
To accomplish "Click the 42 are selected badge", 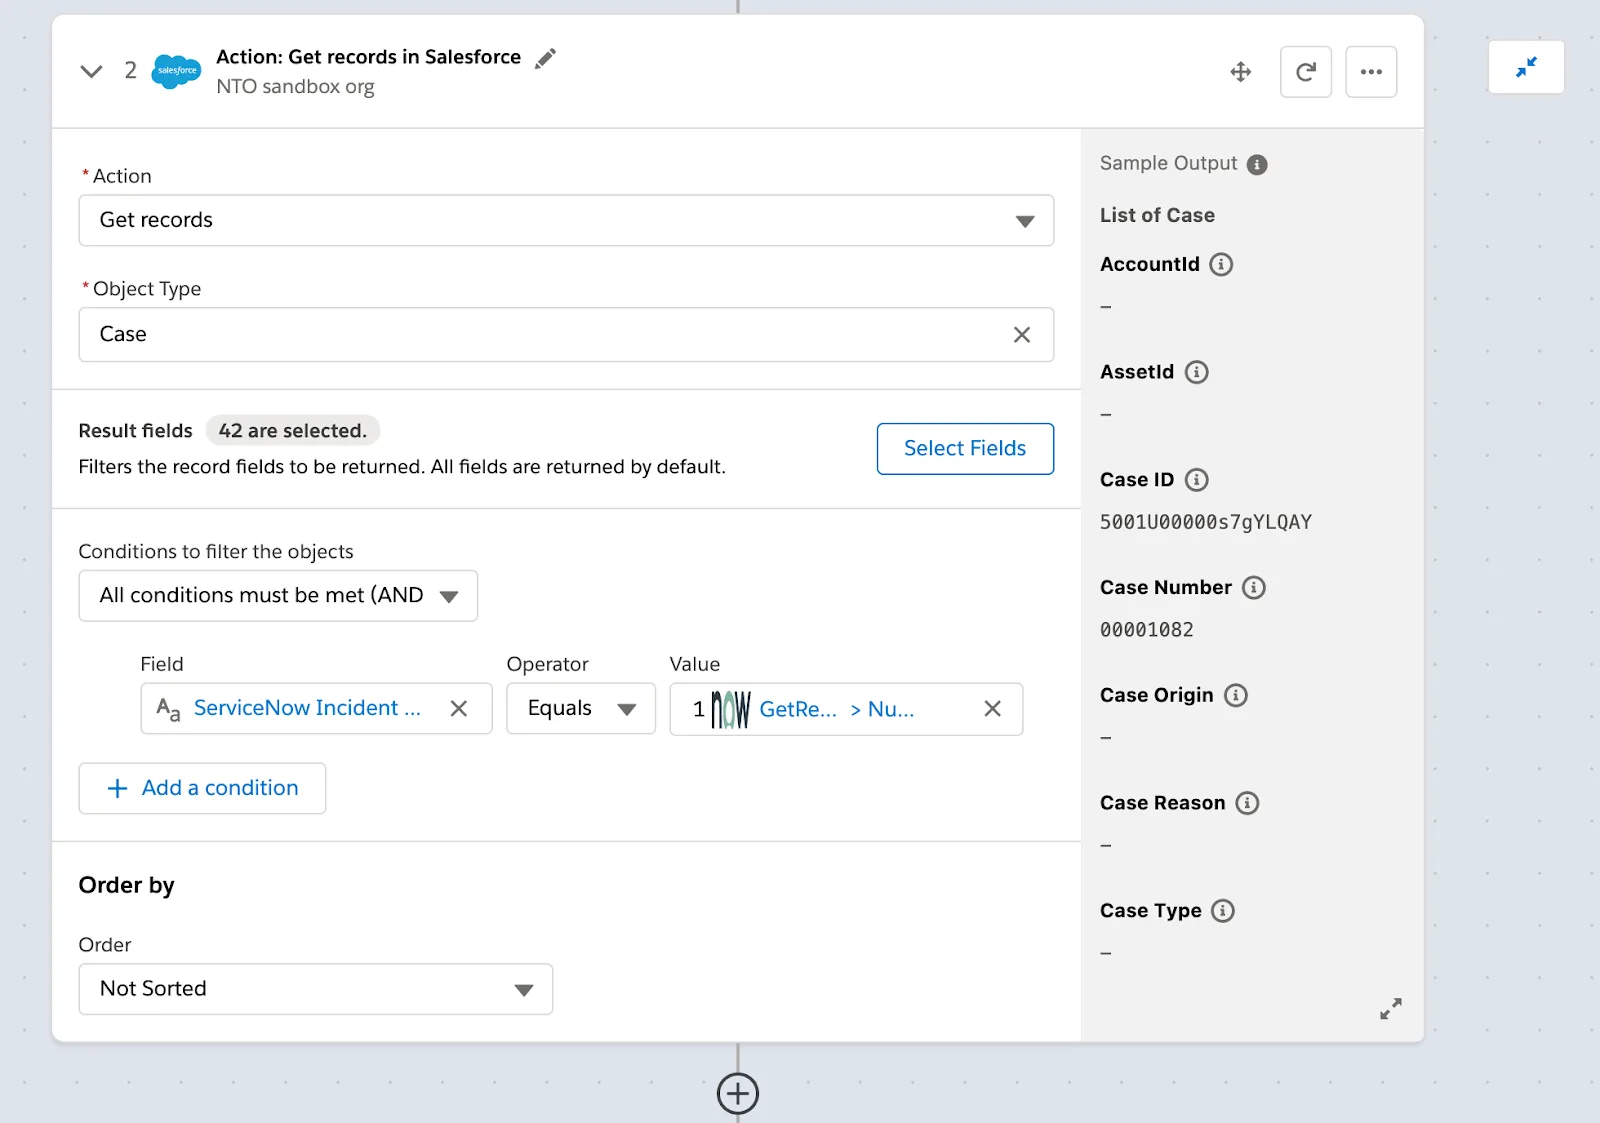I will pos(293,431).
